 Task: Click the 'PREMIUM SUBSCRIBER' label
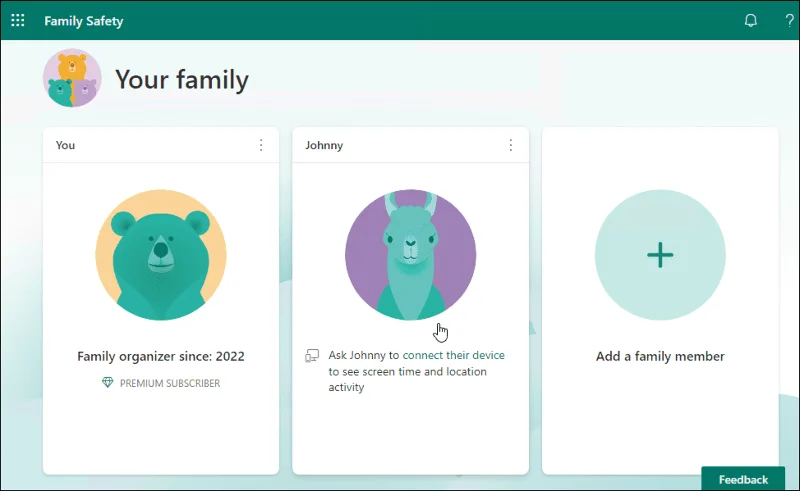tap(170, 383)
